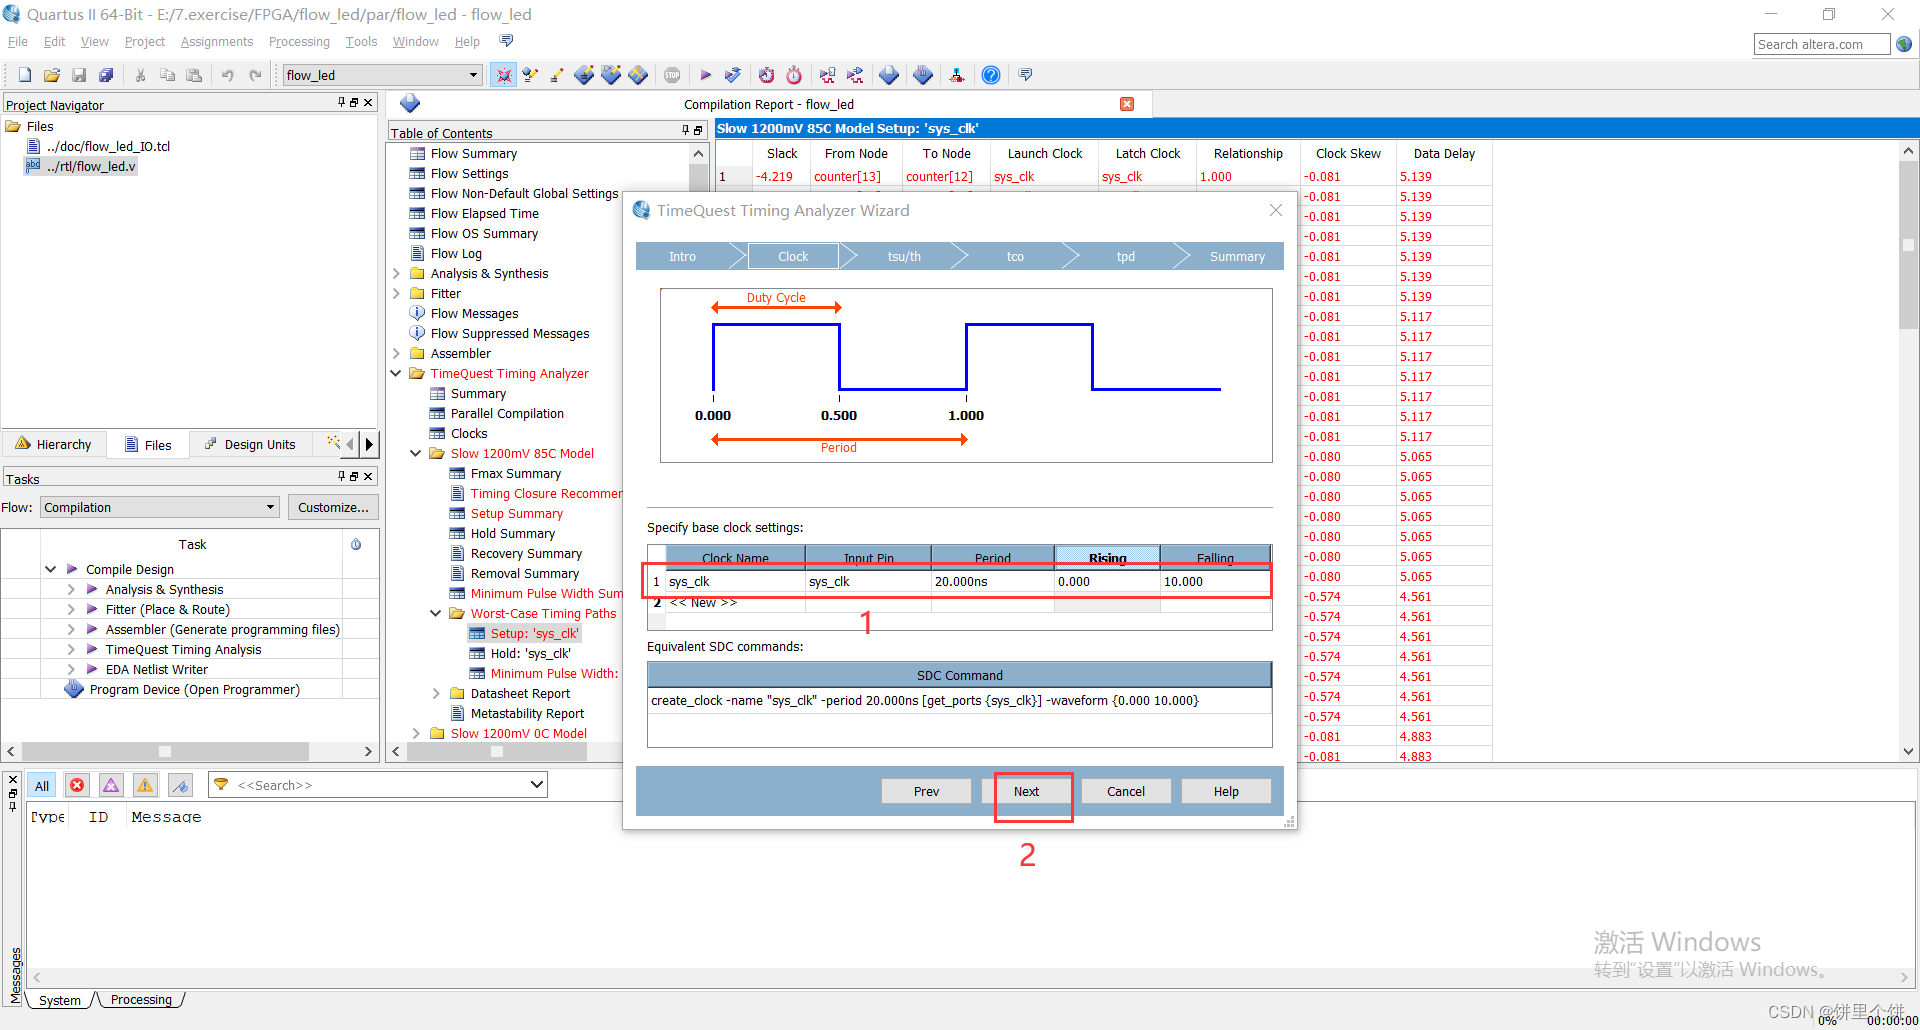
Task: Click the Slack column header
Action: pyautogui.click(x=782, y=153)
